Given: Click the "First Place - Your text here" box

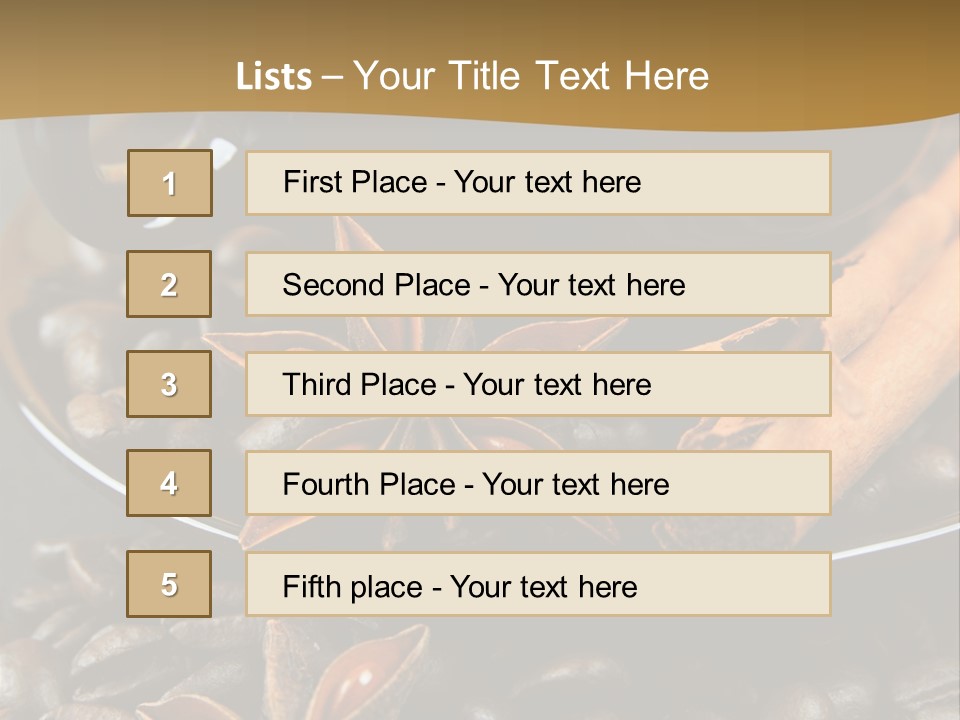Looking at the screenshot, I should 538,183.
